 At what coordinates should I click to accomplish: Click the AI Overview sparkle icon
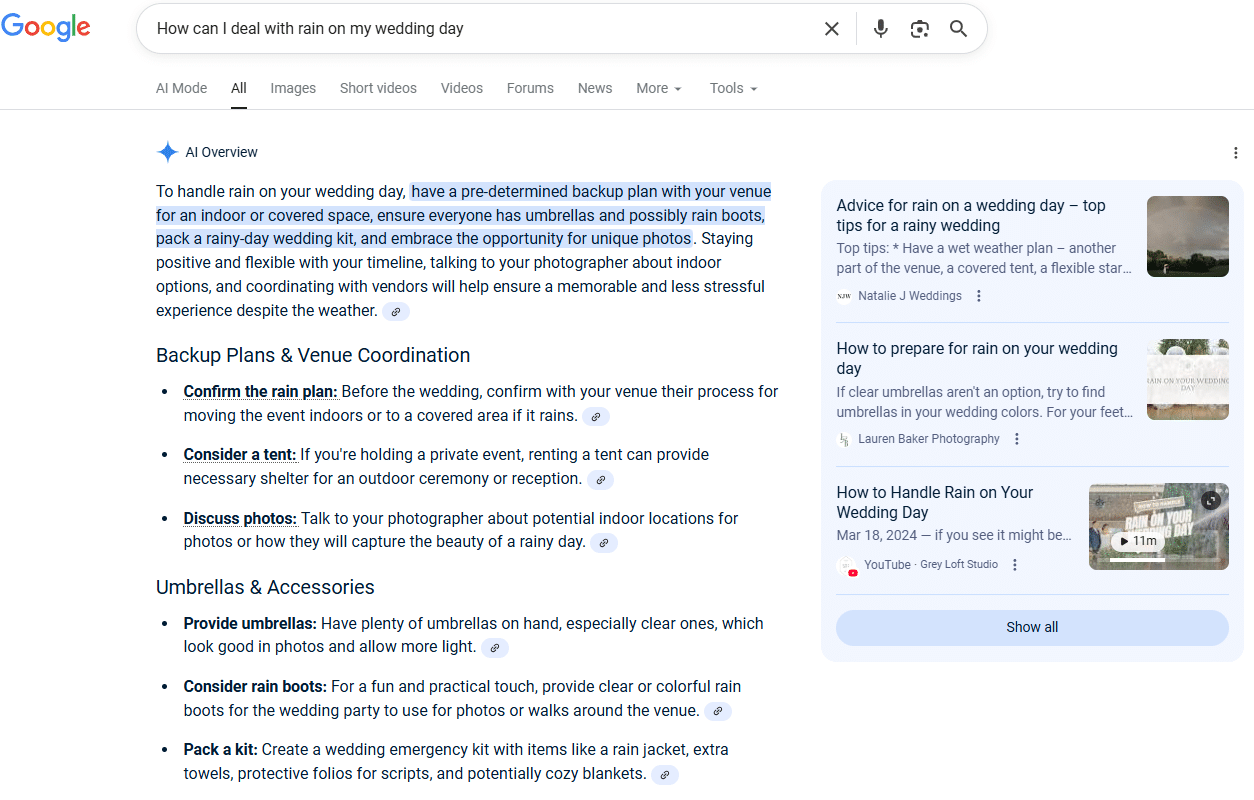(x=167, y=151)
